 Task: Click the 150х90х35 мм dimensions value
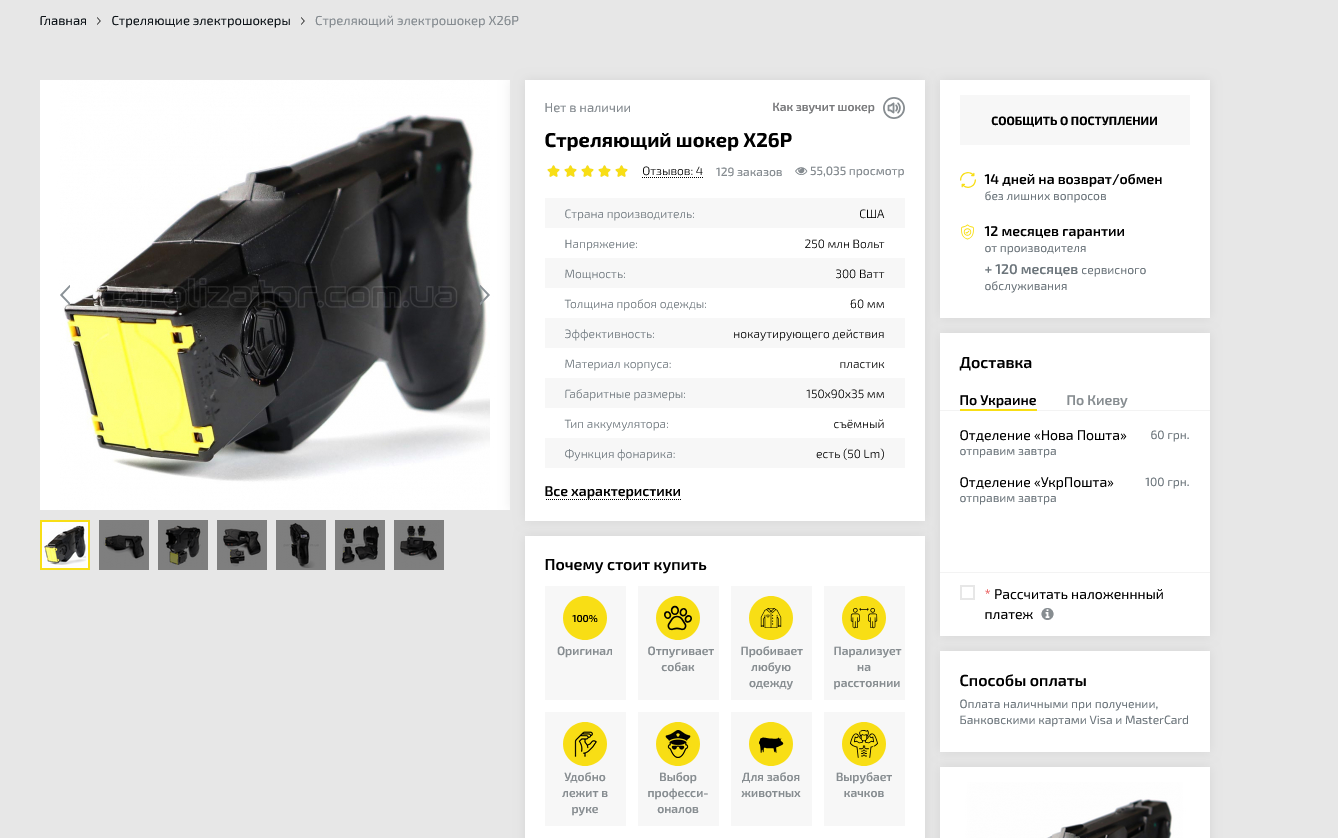[x=845, y=394]
